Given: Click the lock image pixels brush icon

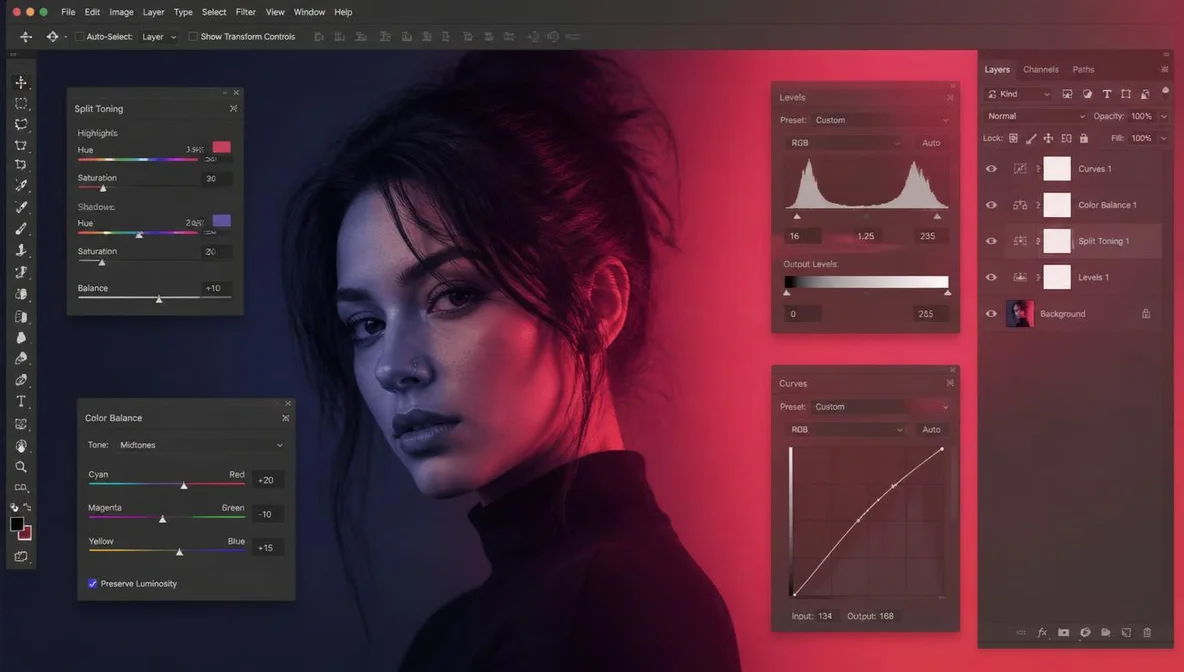Looking at the screenshot, I should click(1031, 138).
